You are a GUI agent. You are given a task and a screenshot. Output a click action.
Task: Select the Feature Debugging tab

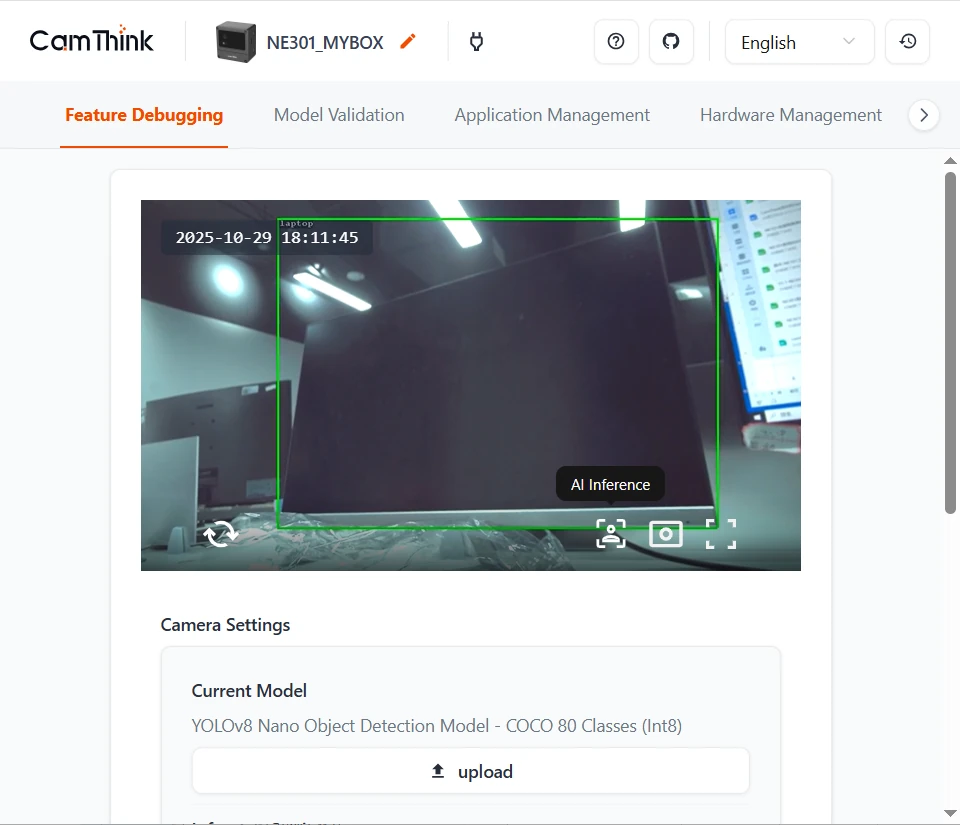144,115
